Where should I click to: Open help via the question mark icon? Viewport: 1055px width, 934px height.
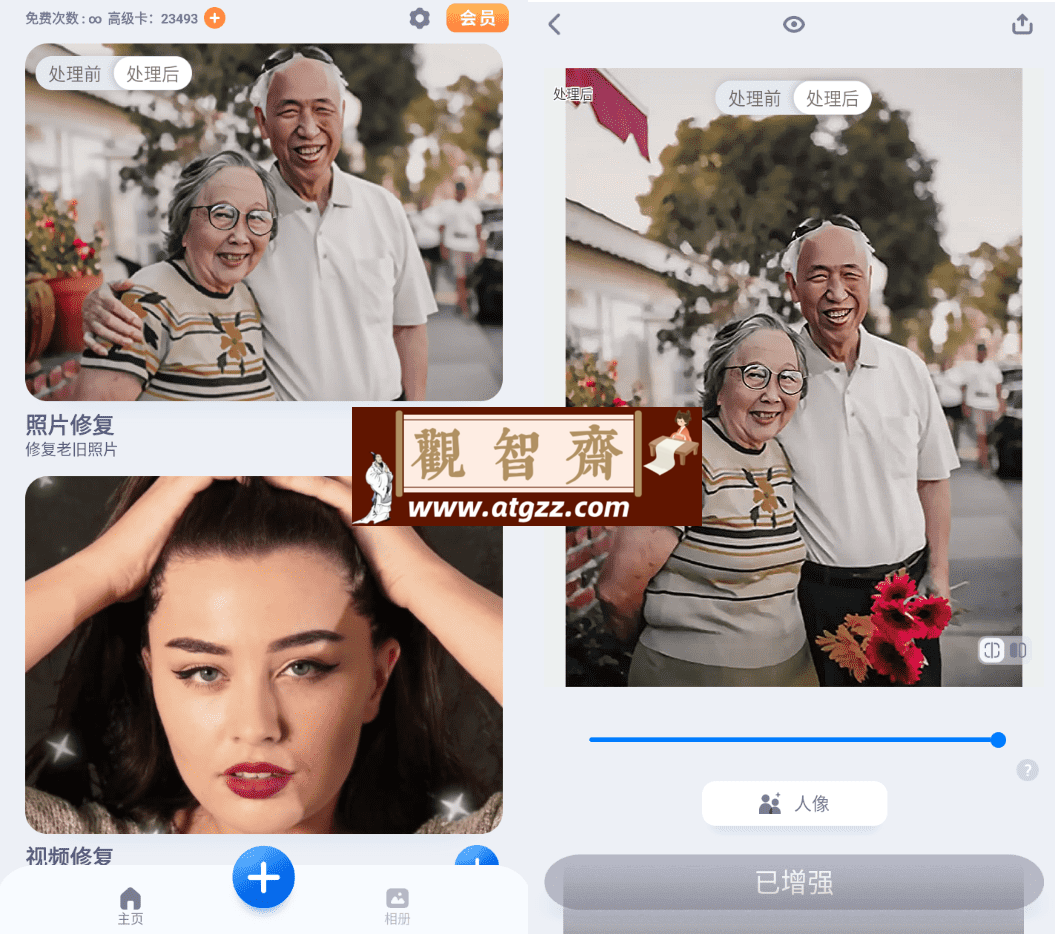(x=1027, y=770)
